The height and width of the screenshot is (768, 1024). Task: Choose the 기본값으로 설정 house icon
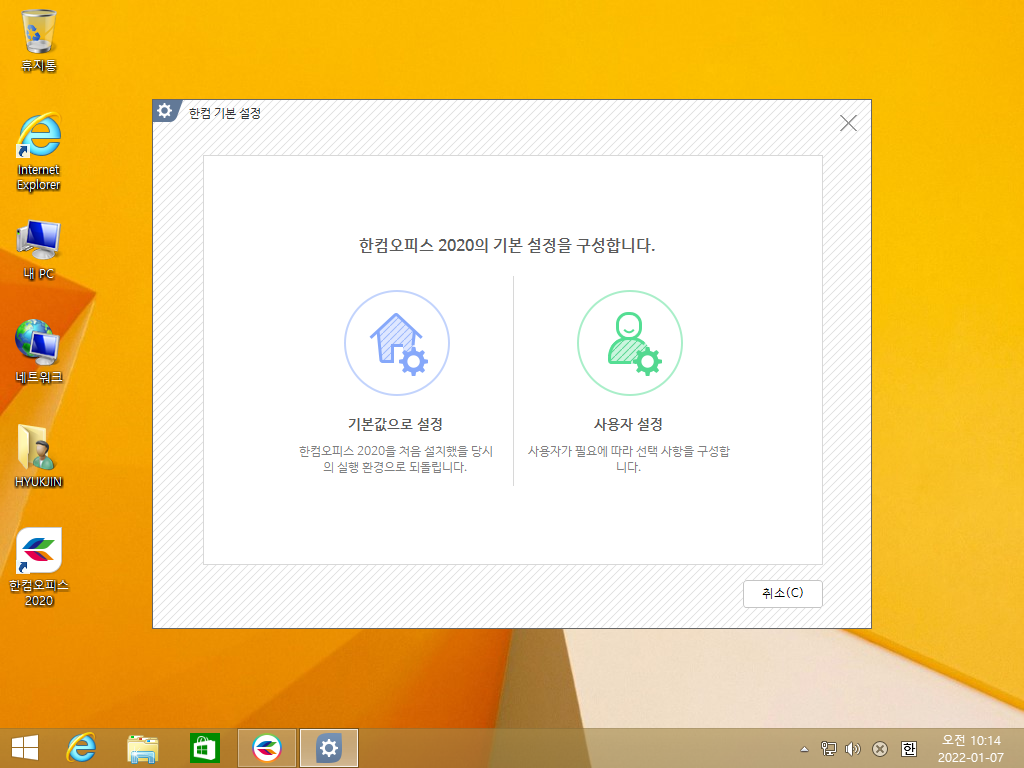(396, 343)
